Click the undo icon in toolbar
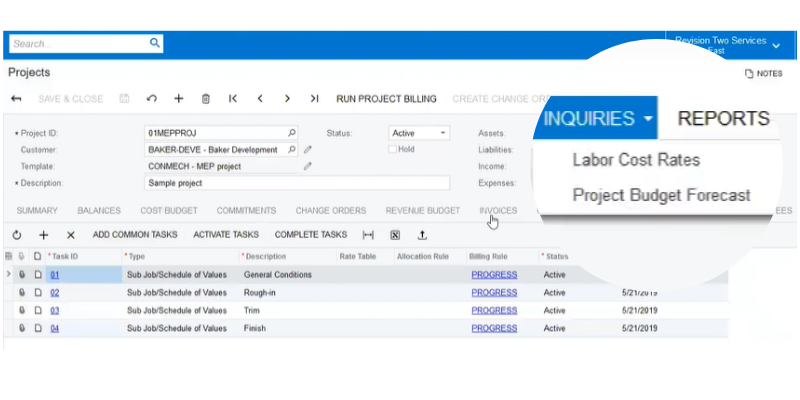Image resolution: width=800 pixels, height=400 pixels. (x=152, y=99)
